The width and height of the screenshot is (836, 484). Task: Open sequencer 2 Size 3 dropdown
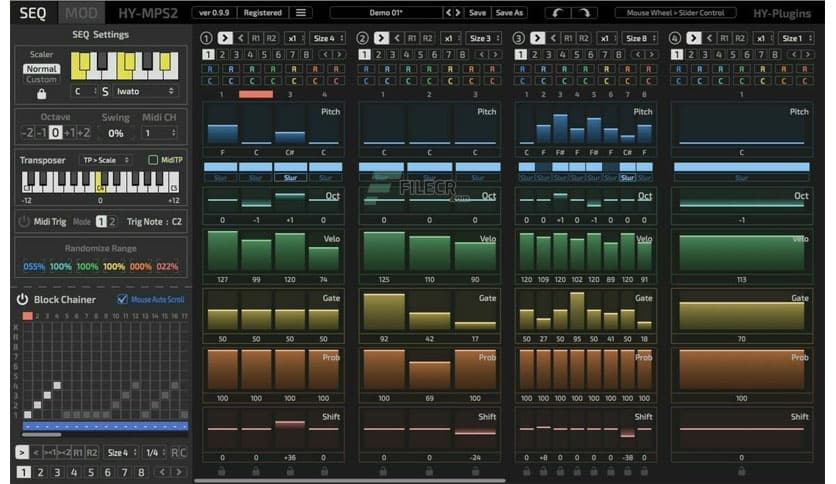[484, 38]
